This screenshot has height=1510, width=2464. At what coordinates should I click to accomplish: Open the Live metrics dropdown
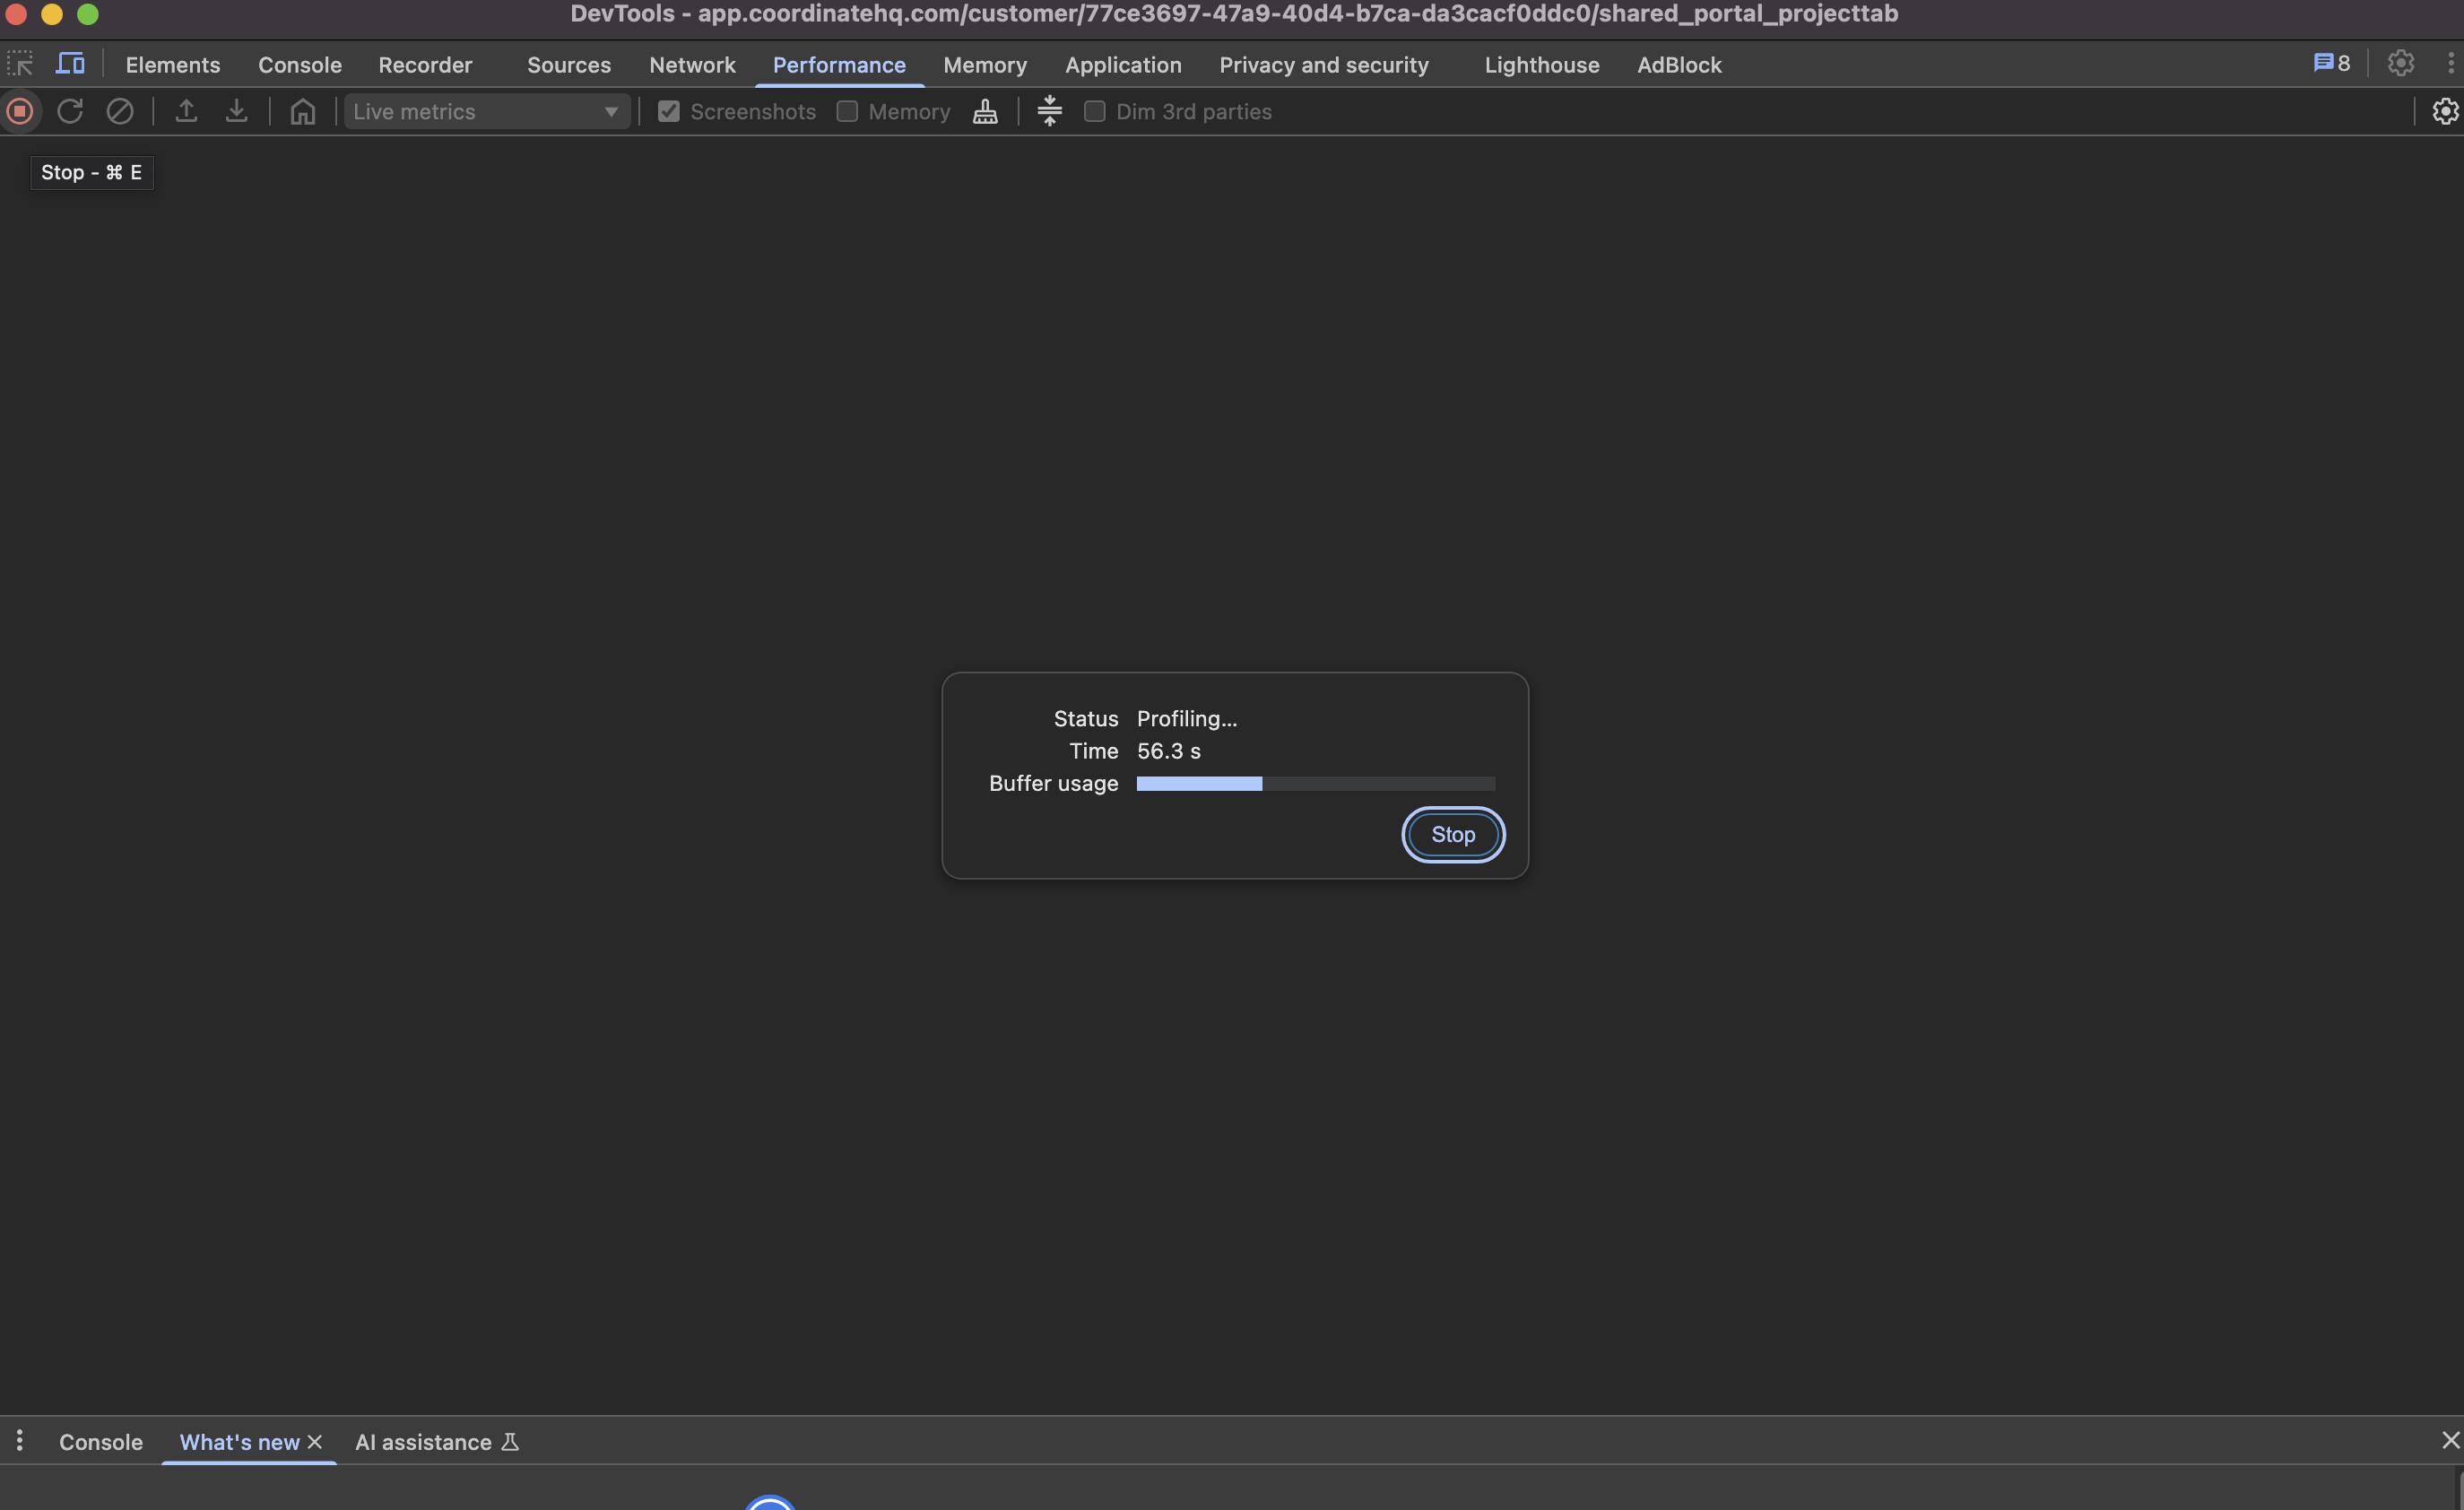click(x=487, y=111)
